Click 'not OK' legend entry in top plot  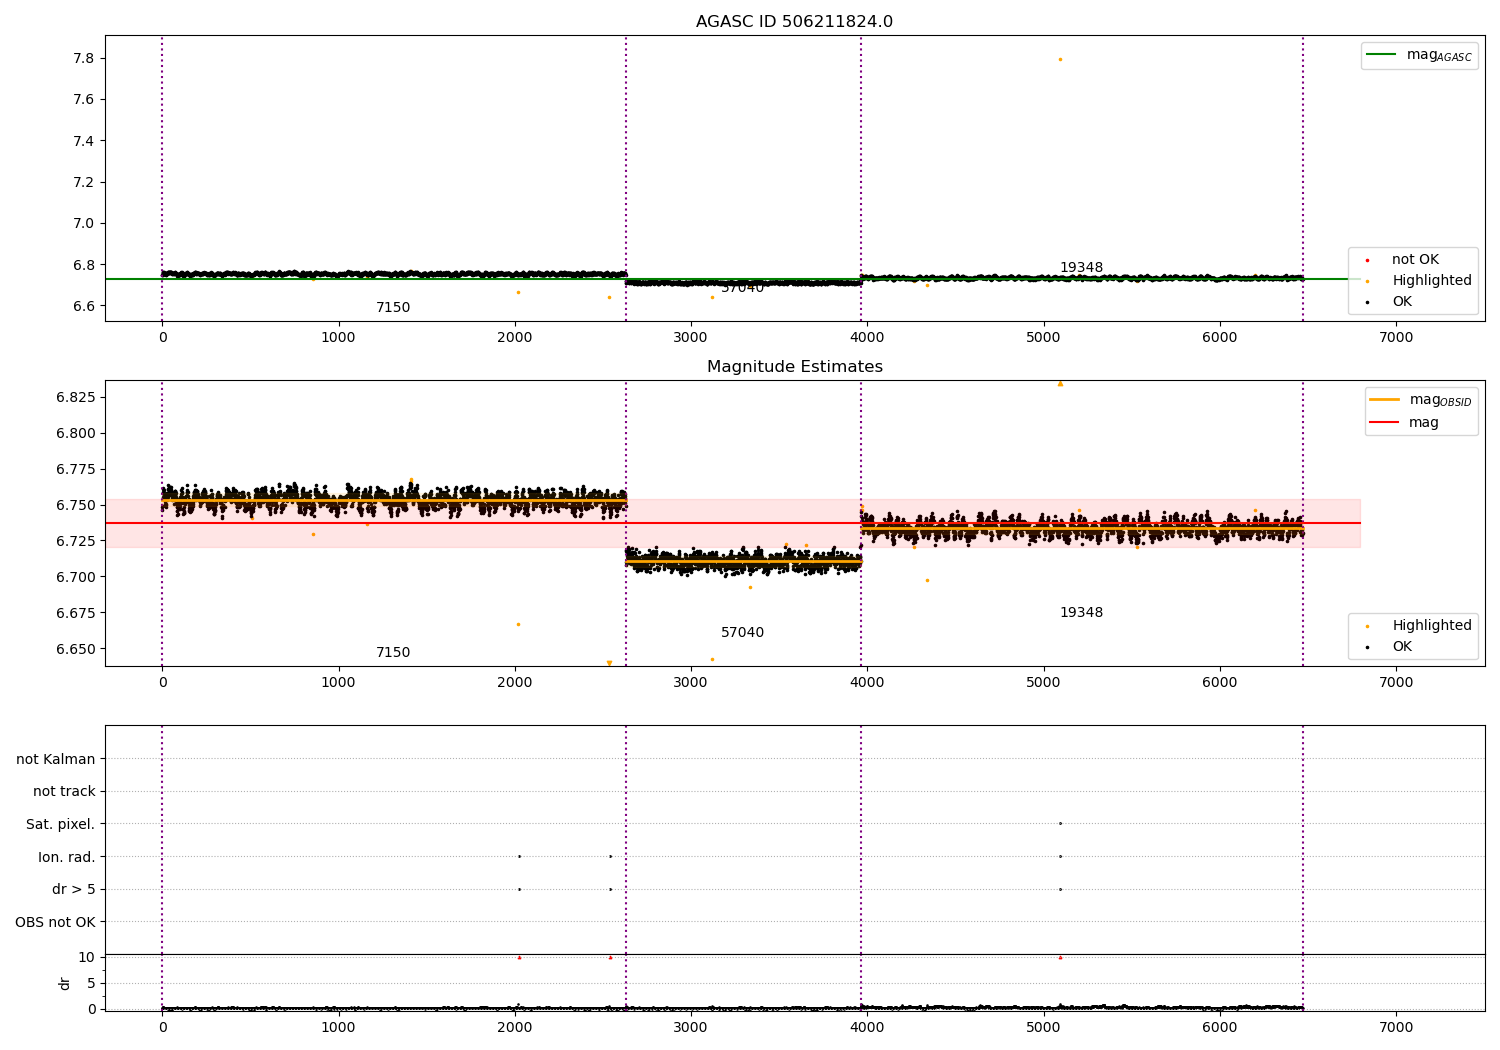[1403, 260]
